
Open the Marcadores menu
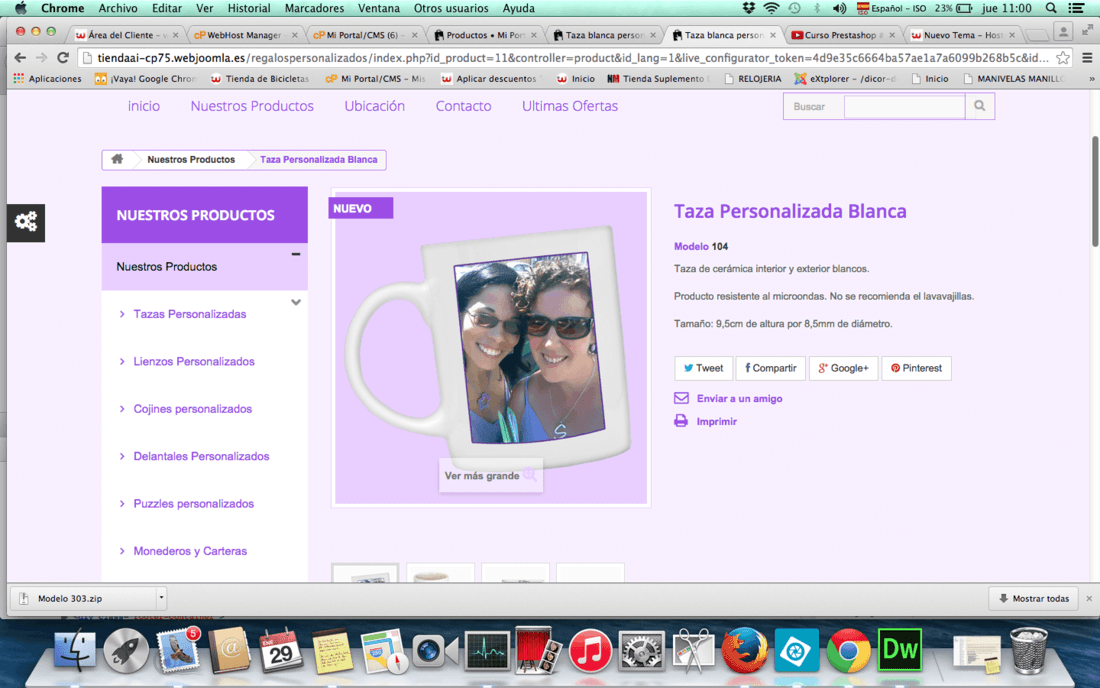click(x=314, y=8)
